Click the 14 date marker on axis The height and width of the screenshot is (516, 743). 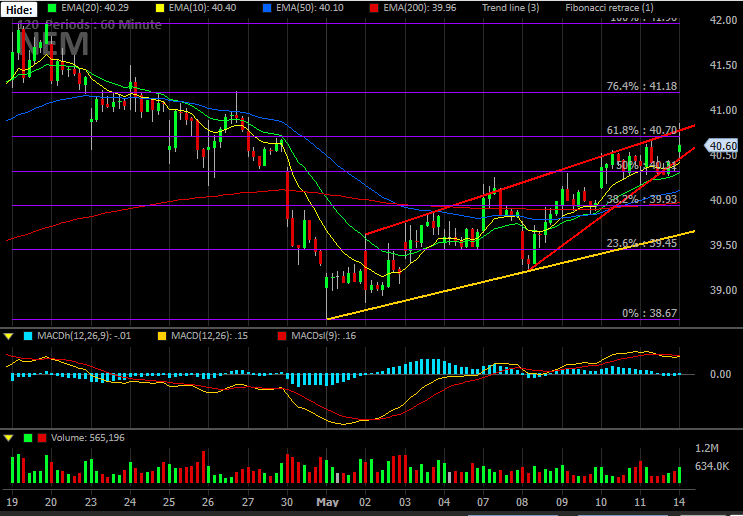pos(679,502)
